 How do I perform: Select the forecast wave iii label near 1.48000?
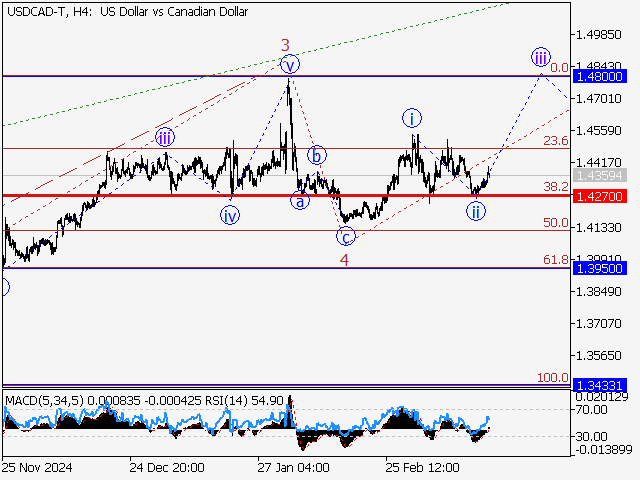(x=540, y=56)
